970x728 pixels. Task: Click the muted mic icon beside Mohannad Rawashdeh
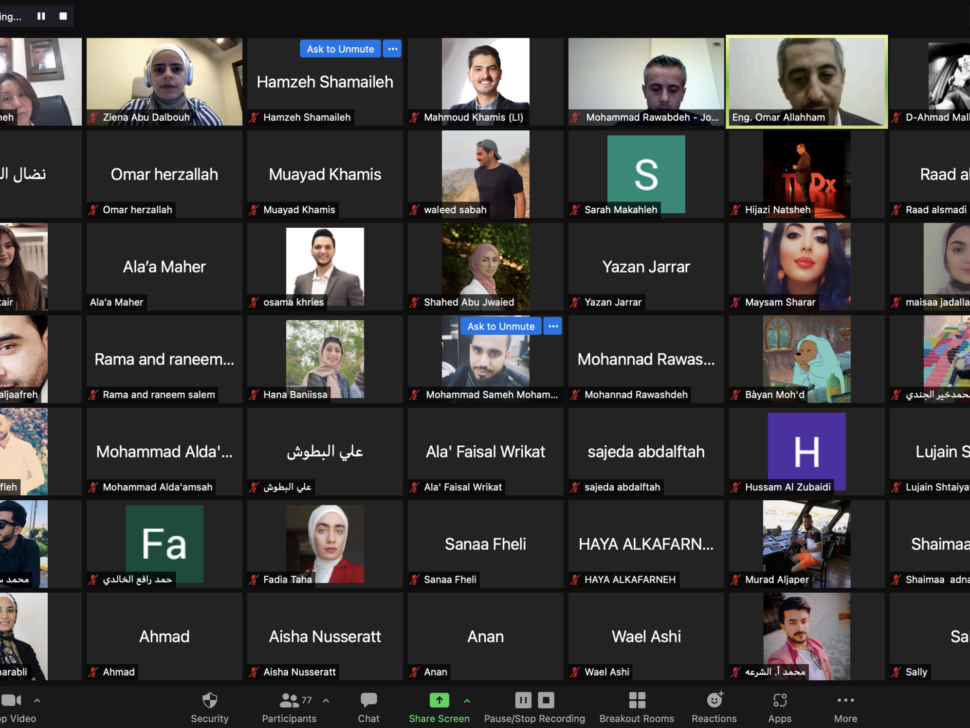[x=575, y=395]
